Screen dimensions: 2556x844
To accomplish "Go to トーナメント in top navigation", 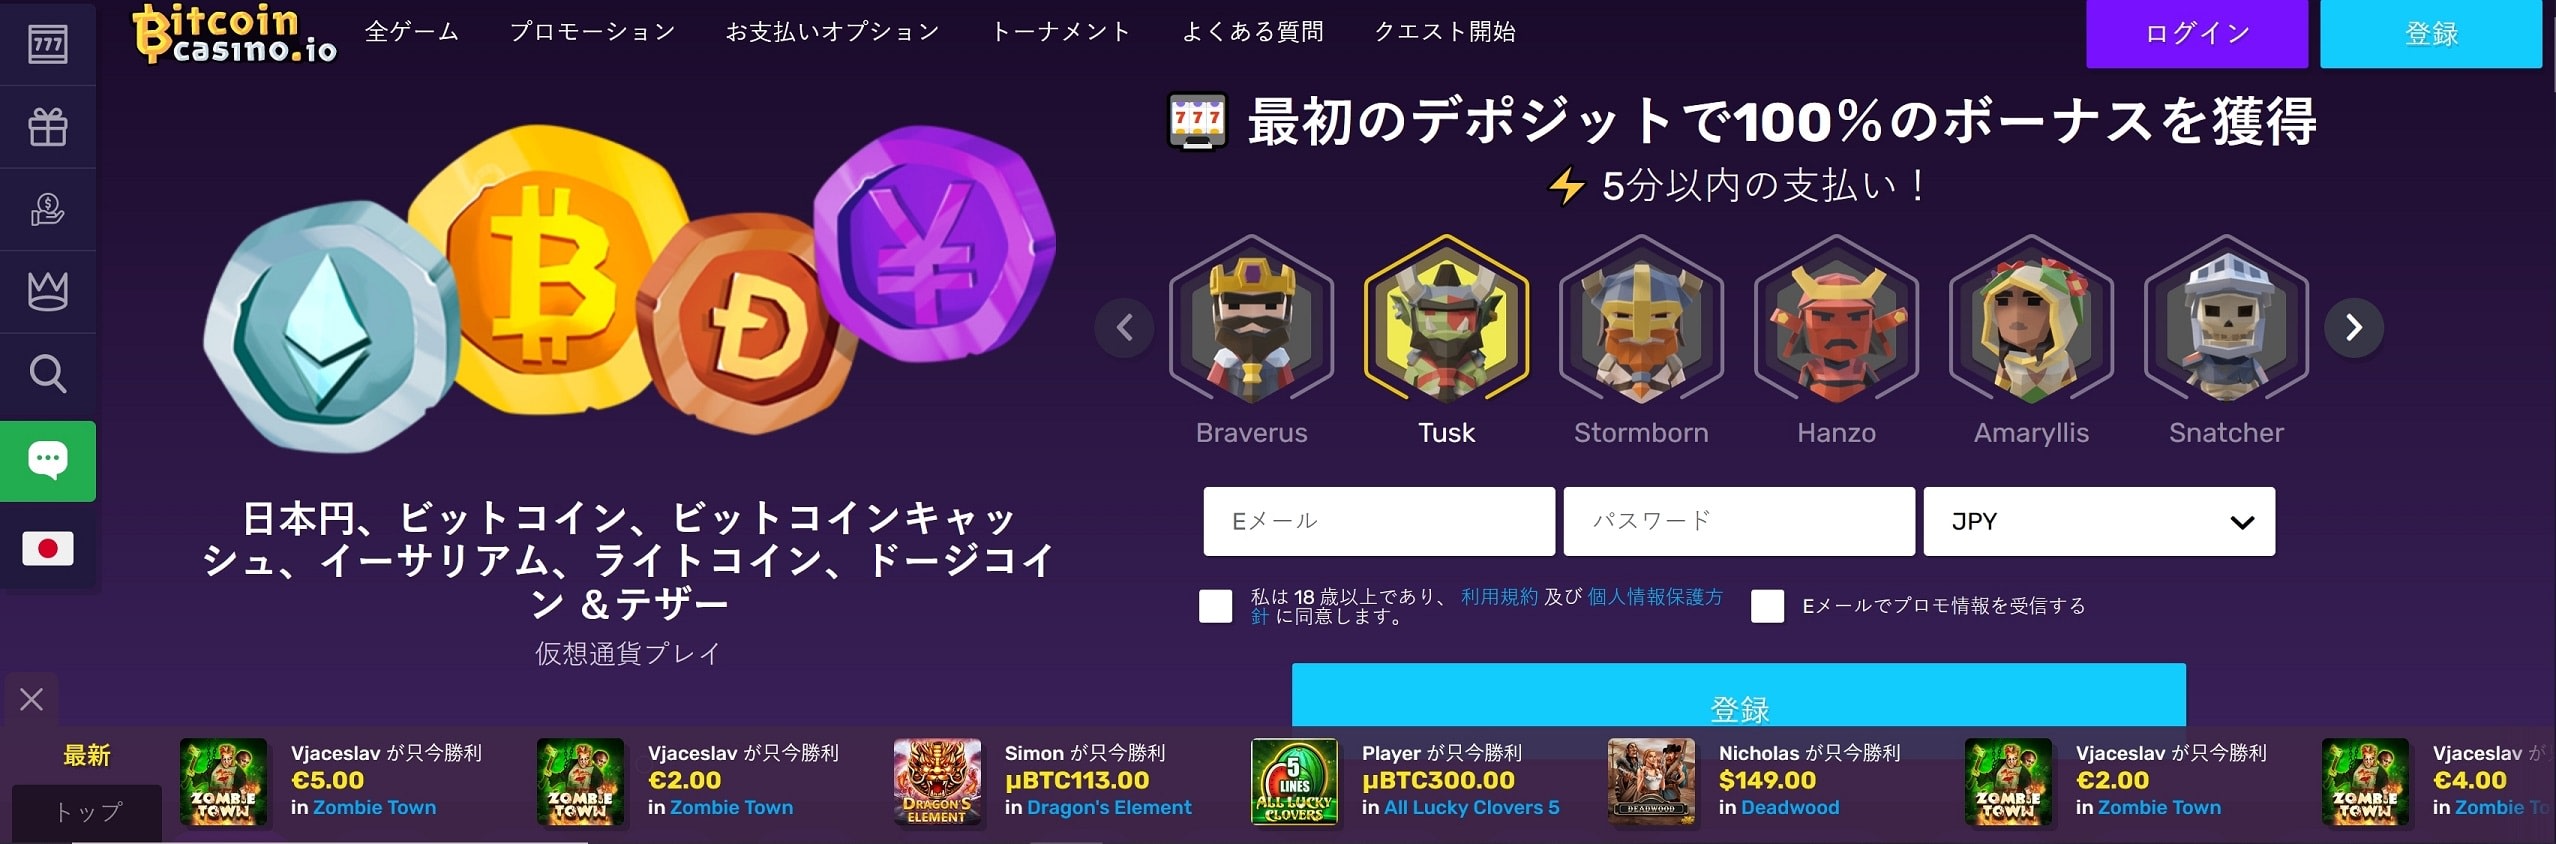I will pyautogui.click(x=1061, y=32).
